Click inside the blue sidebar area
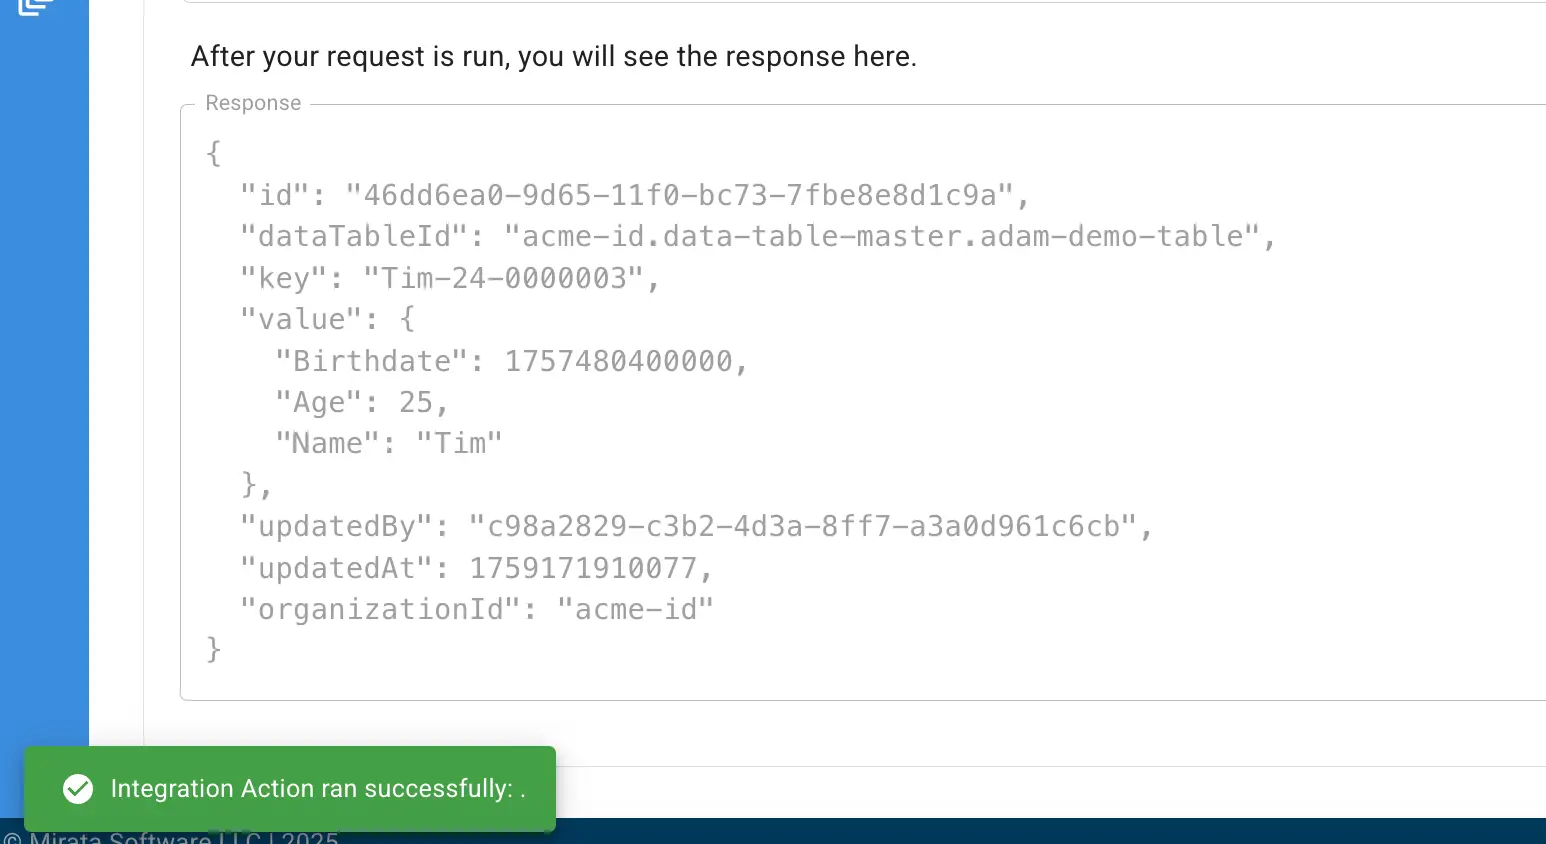The width and height of the screenshot is (1546, 844). [44, 400]
